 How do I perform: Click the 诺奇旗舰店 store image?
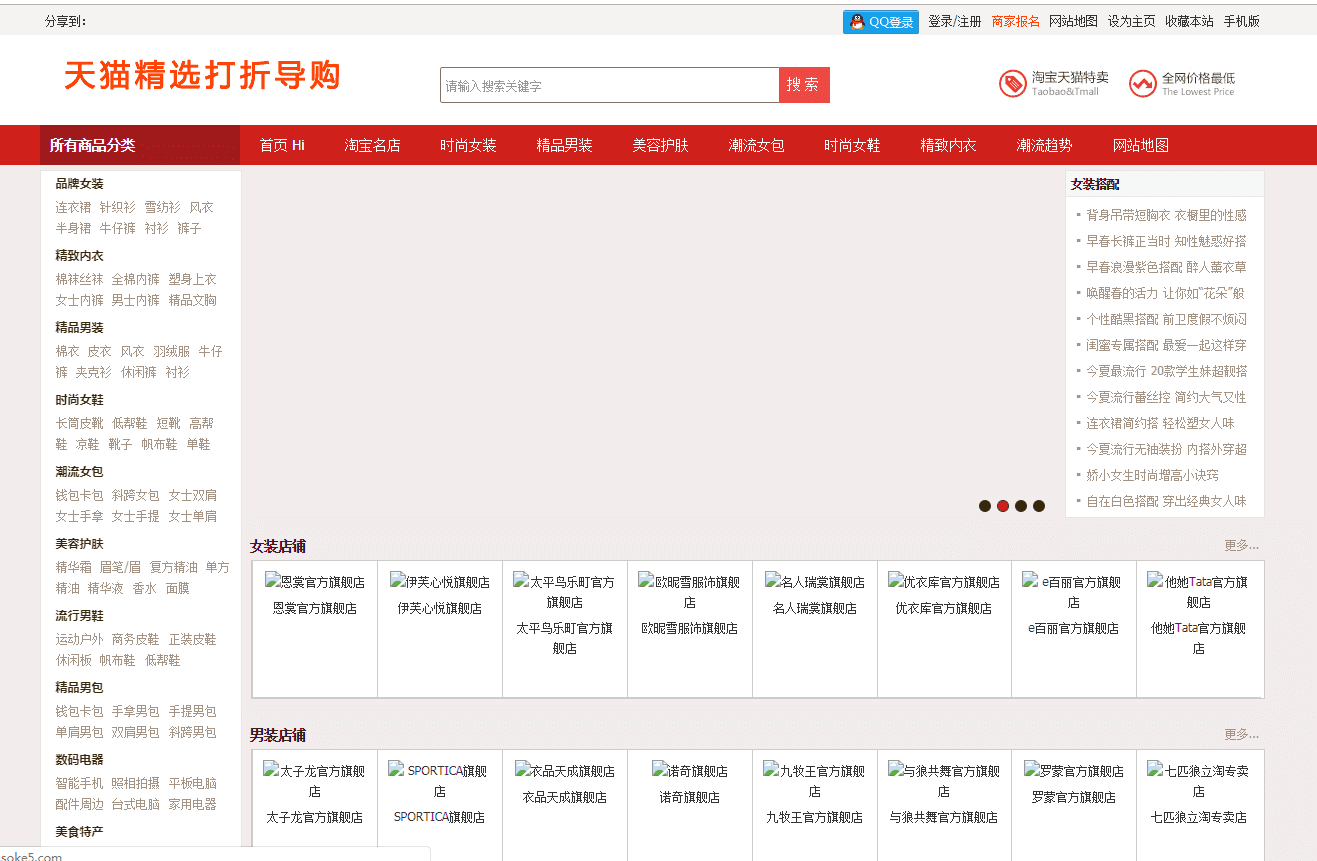689,771
